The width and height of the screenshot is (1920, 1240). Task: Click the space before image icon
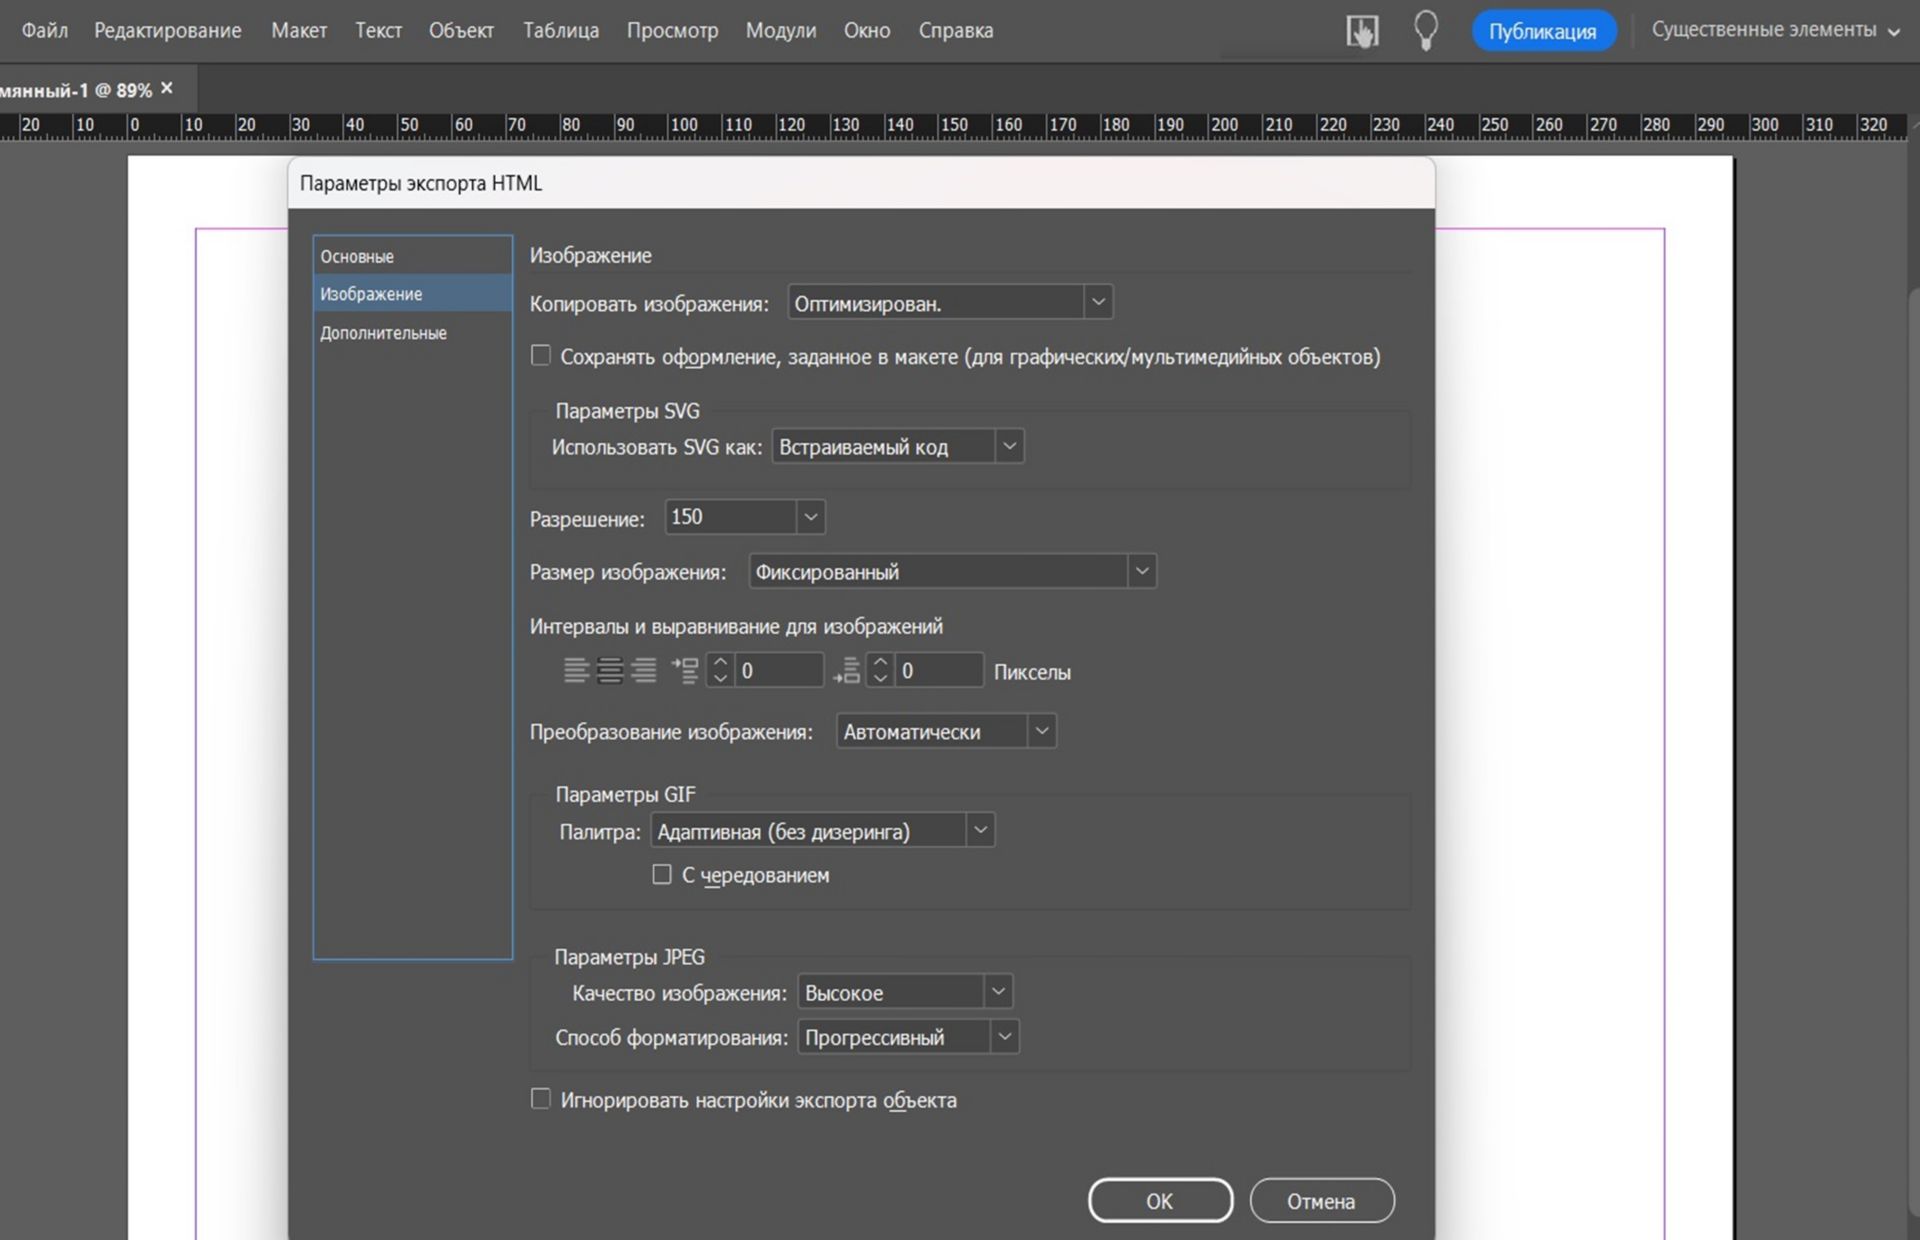685,670
